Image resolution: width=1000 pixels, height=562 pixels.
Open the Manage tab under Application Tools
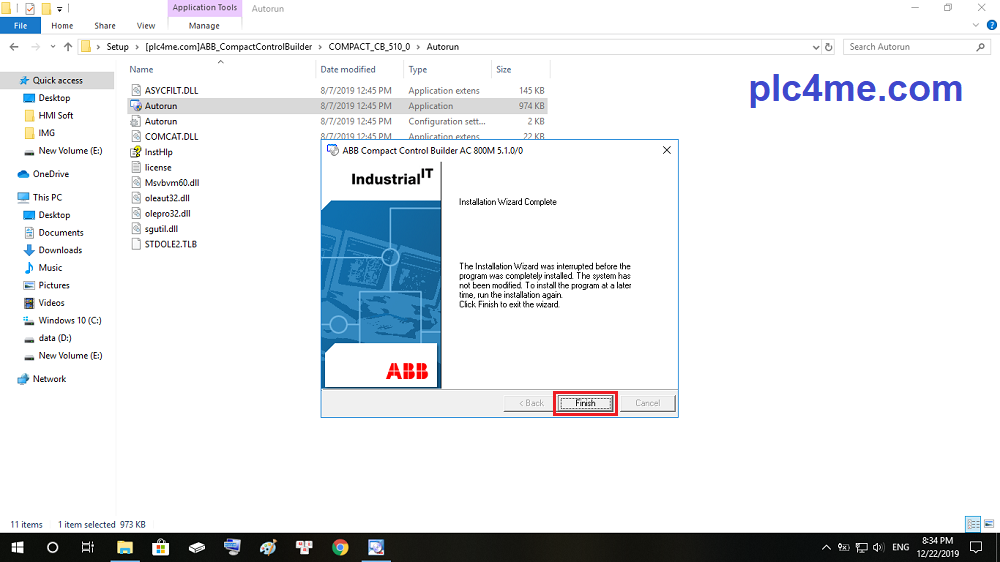[204, 26]
